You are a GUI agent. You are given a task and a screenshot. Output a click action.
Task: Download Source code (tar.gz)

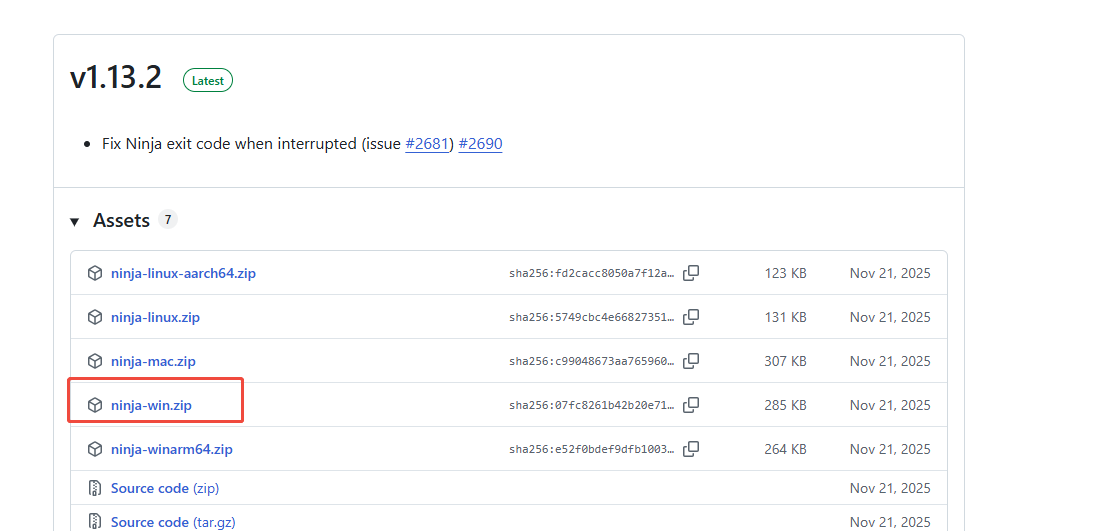[173, 522]
